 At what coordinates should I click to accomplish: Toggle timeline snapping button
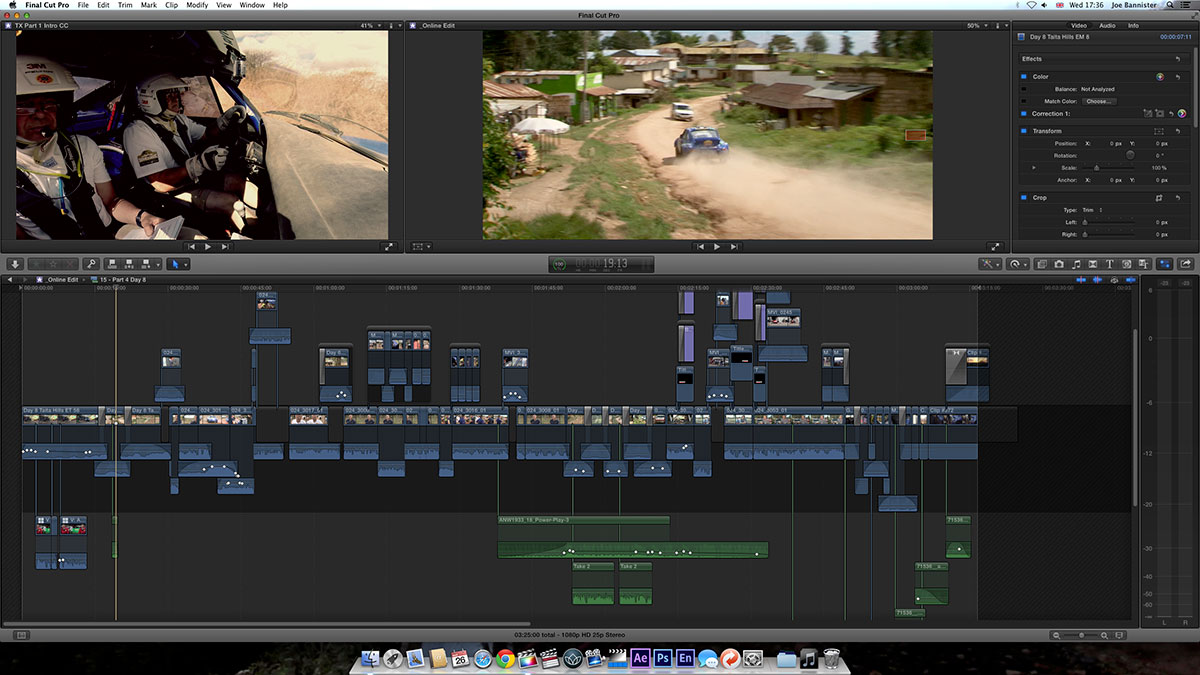[1130, 280]
